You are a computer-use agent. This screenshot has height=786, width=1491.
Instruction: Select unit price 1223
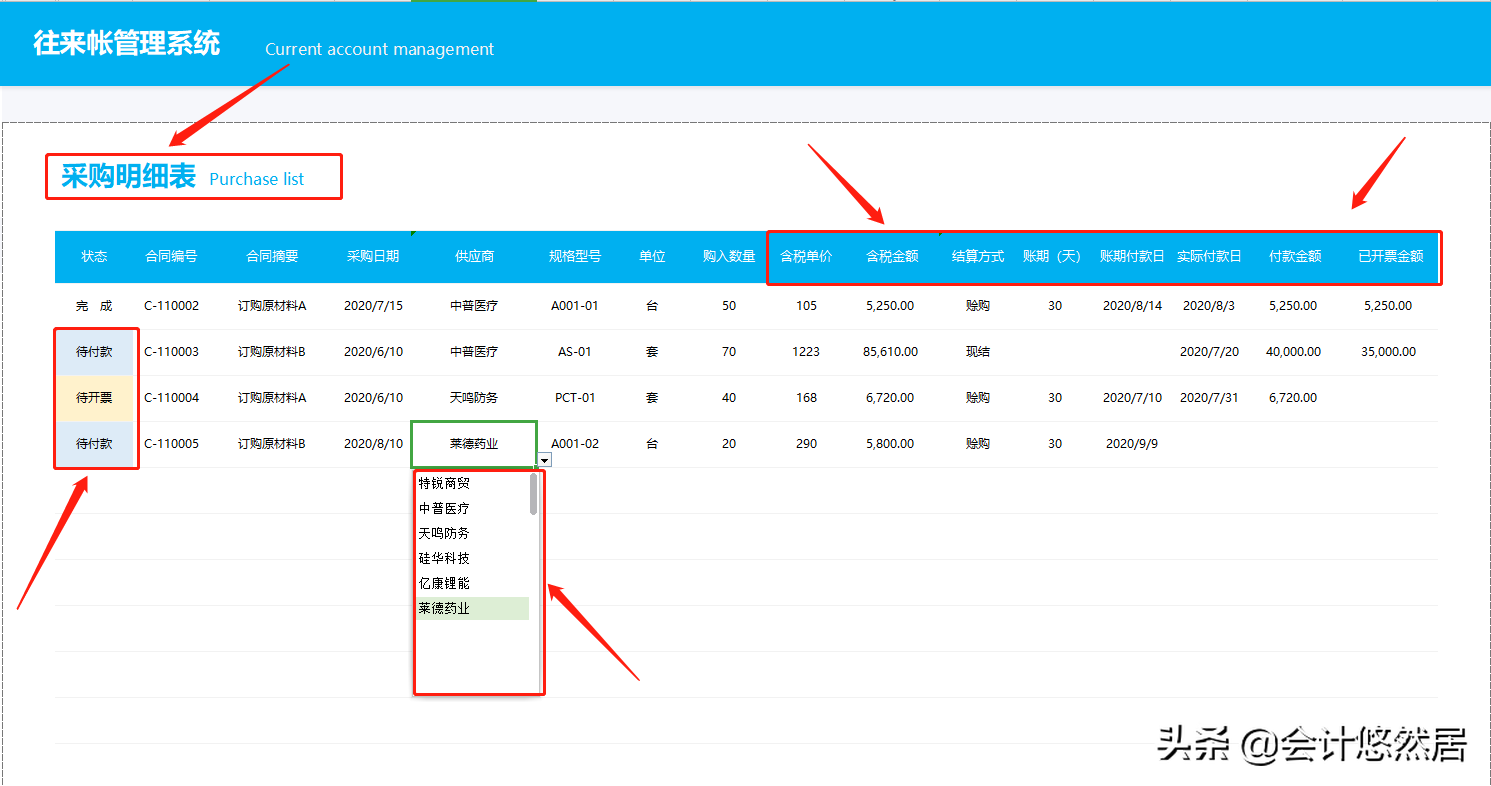[x=806, y=352]
